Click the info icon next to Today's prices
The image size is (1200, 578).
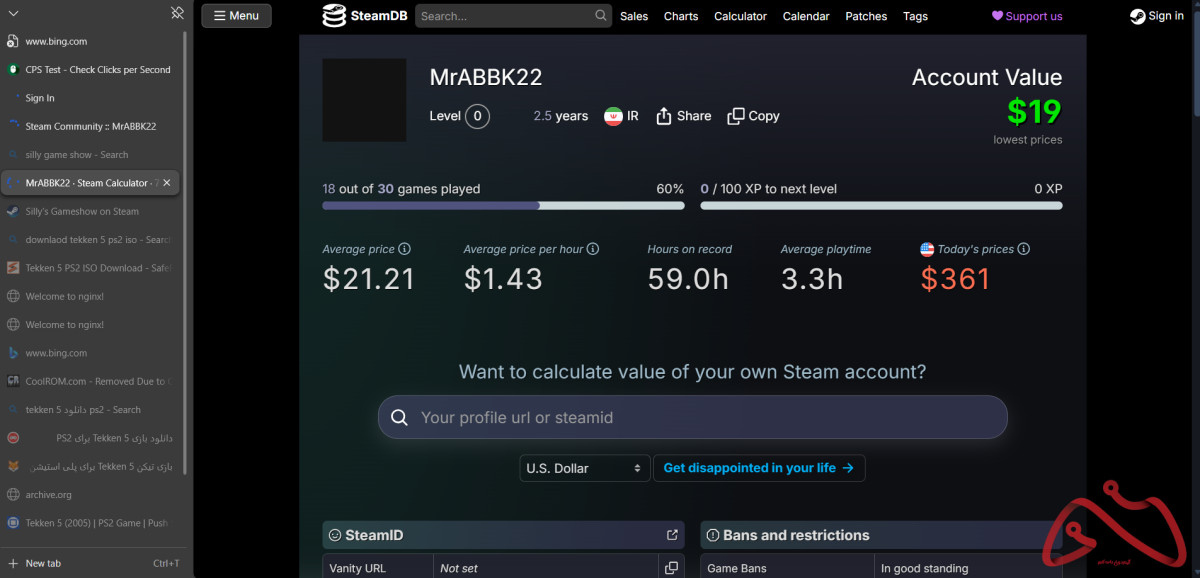[x=1024, y=249]
